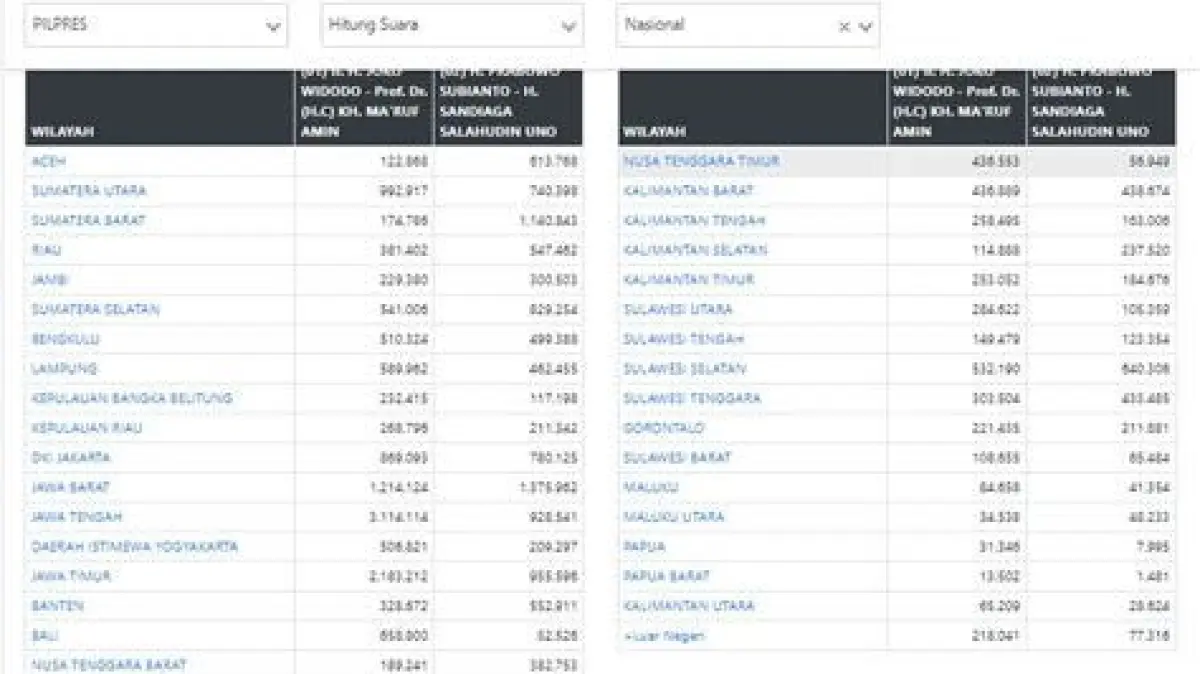The height and width of the screenshot is (674, 1200).
Task: Open the Luar Negeri results link
Action: [x=664, y=636]
